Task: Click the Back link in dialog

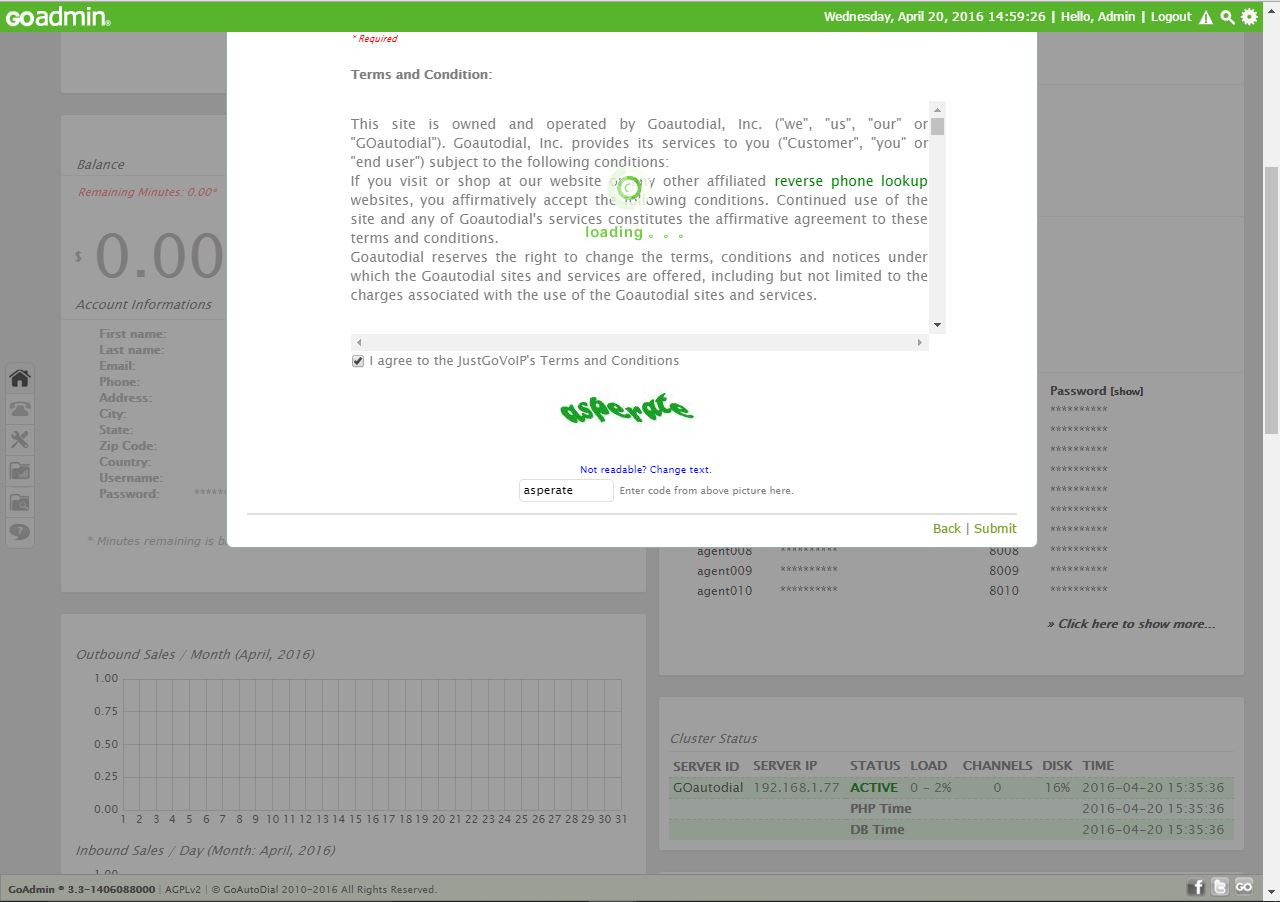Action: point(946,528)
